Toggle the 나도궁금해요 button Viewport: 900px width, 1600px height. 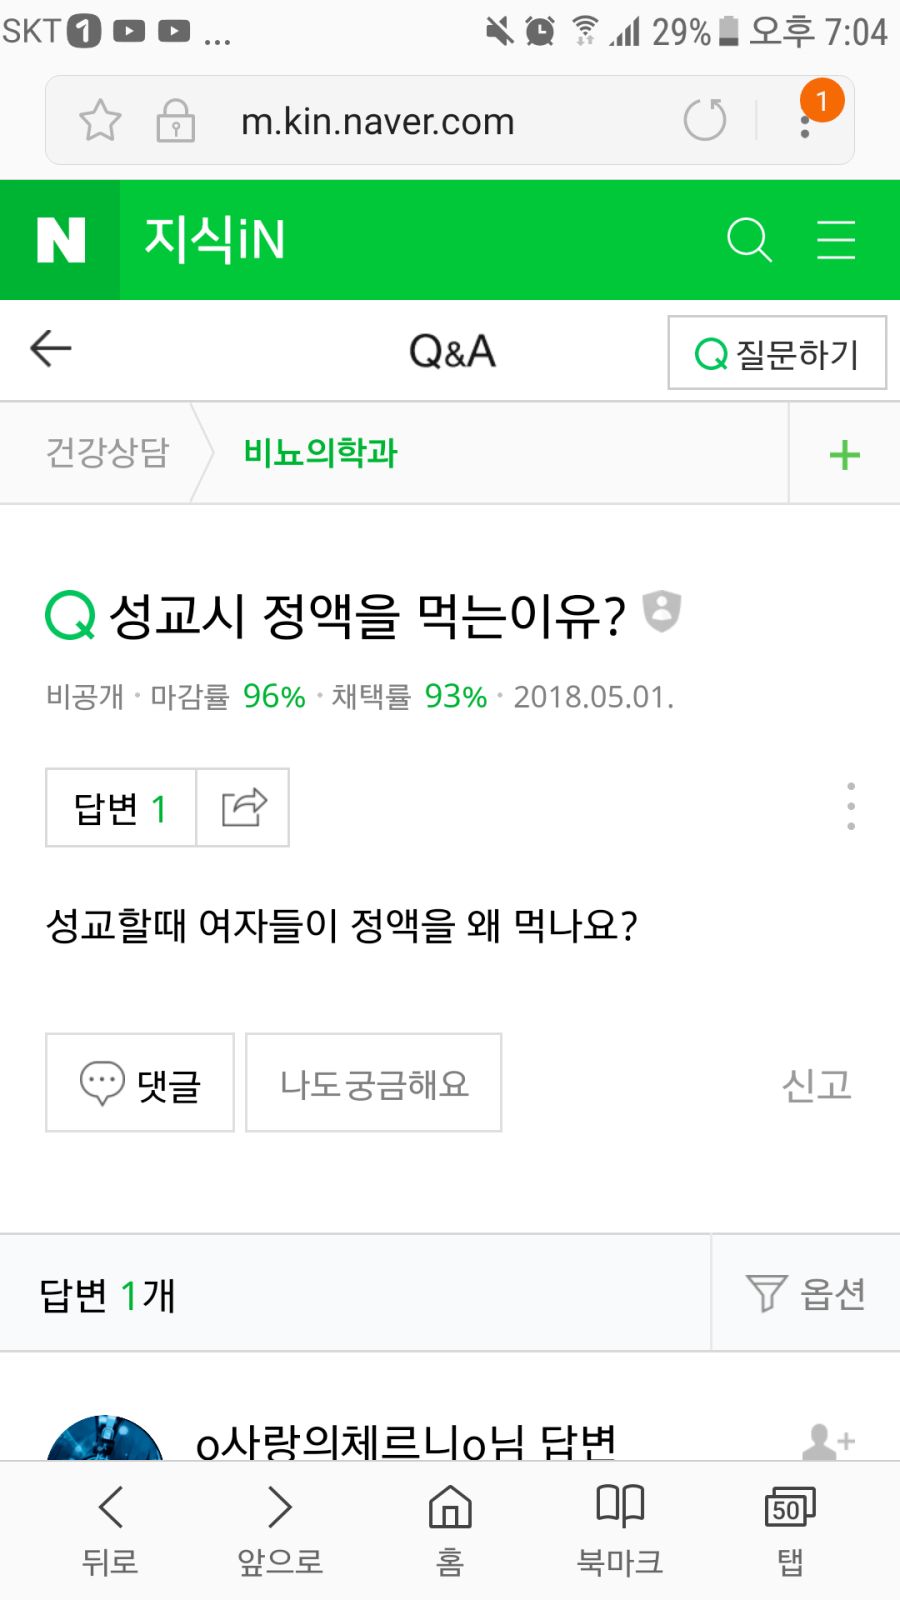coord(374,1083)
